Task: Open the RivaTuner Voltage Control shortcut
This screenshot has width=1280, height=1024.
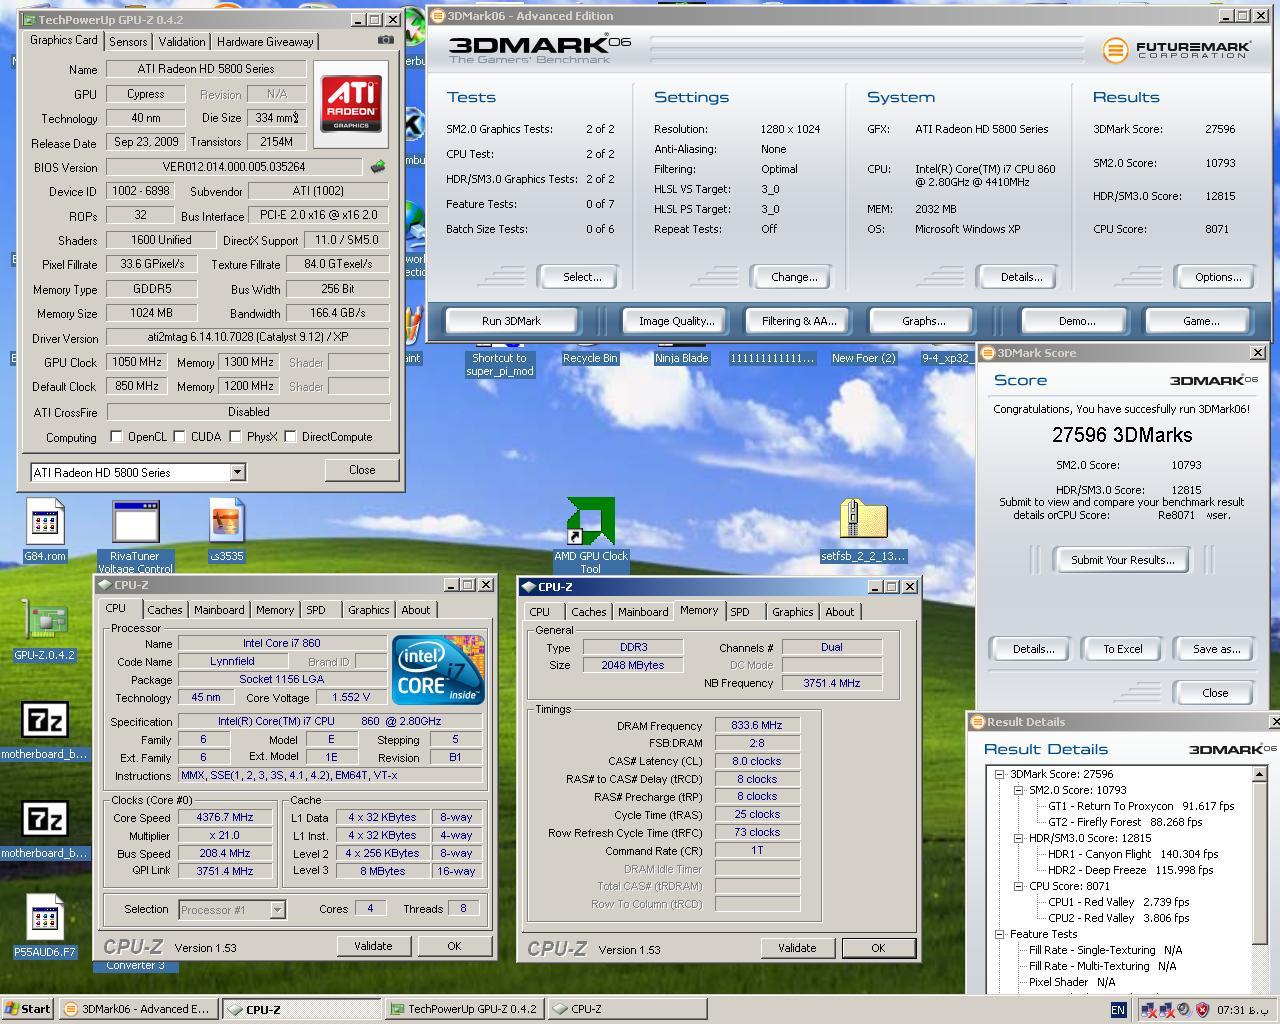Action: [135, 538]
